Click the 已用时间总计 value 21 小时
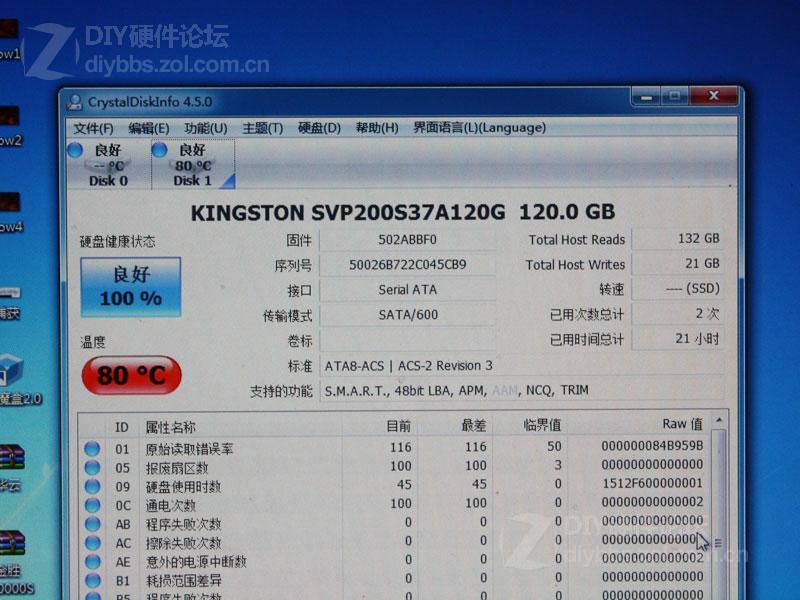 point(677,339)
